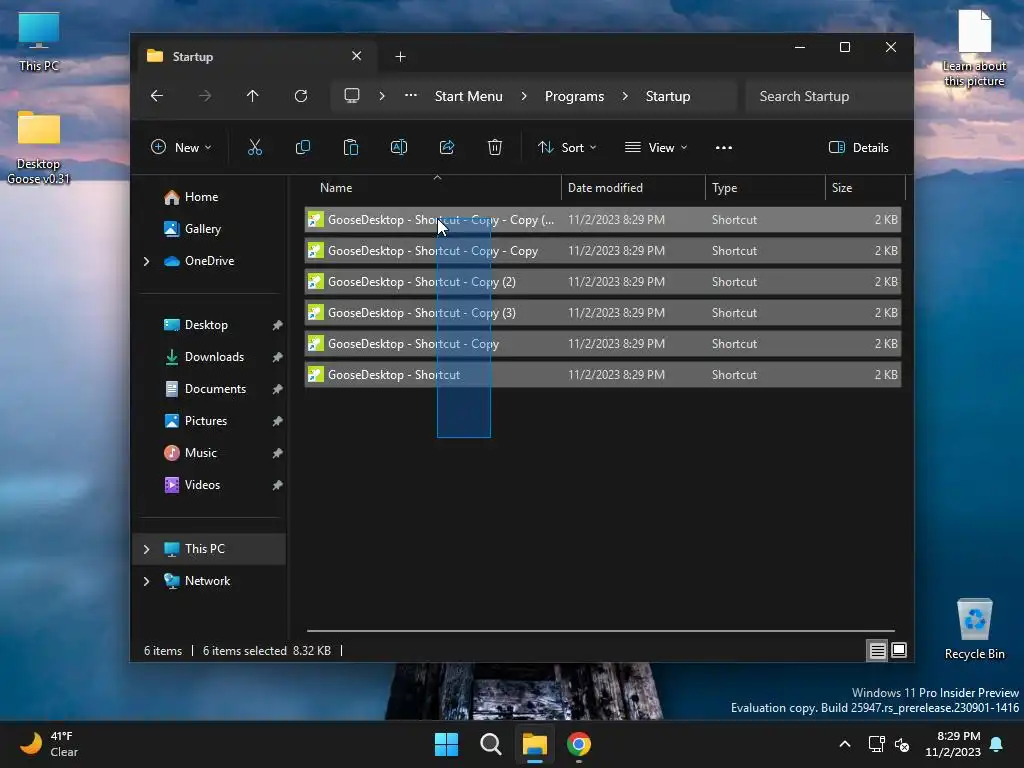The width and height of the screenshot is (1024, 768).
Task: Expand This PC tree node chevron
Action: pyautogui.click(x=146, y=549)
